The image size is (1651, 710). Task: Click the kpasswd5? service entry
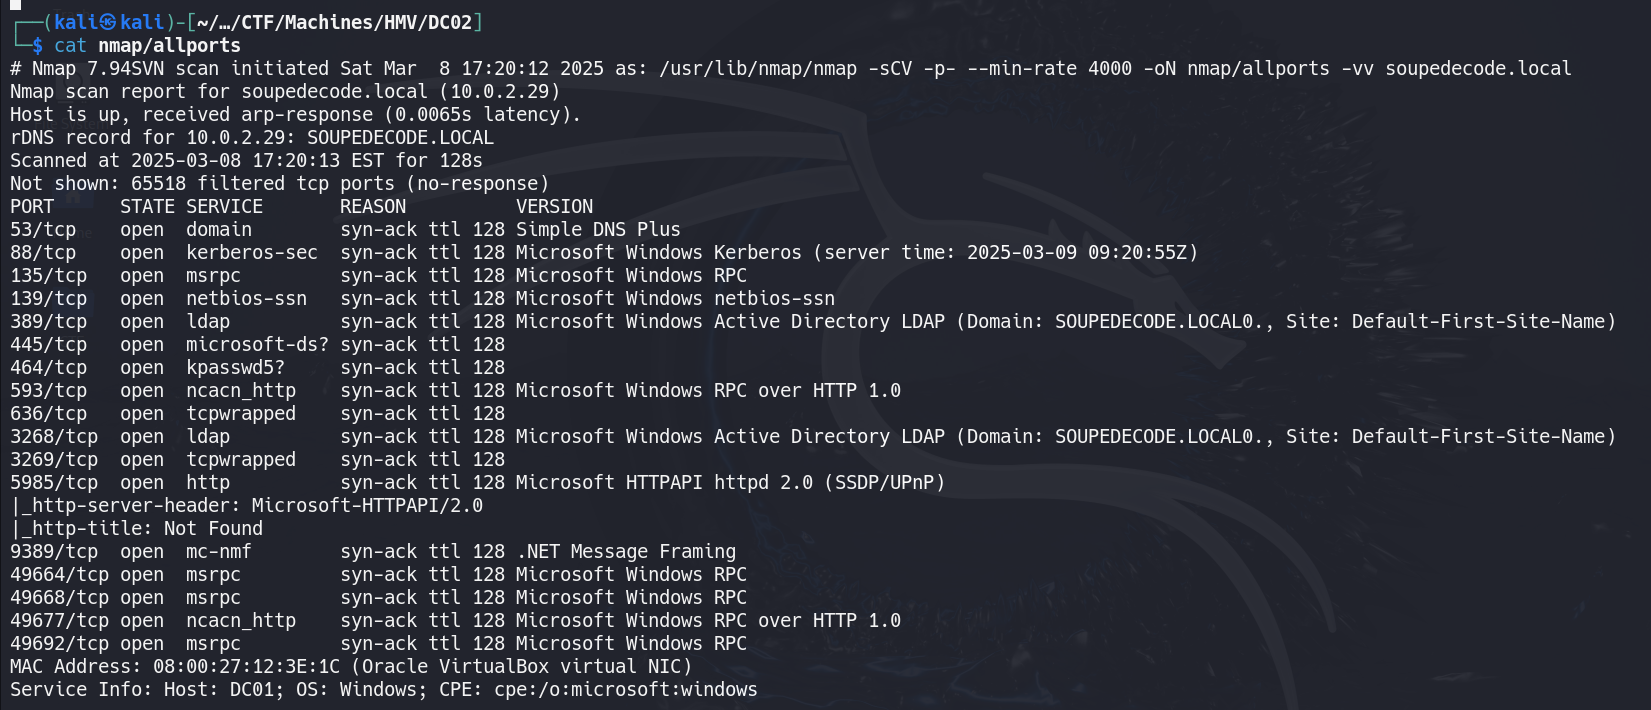coord(235,367)
